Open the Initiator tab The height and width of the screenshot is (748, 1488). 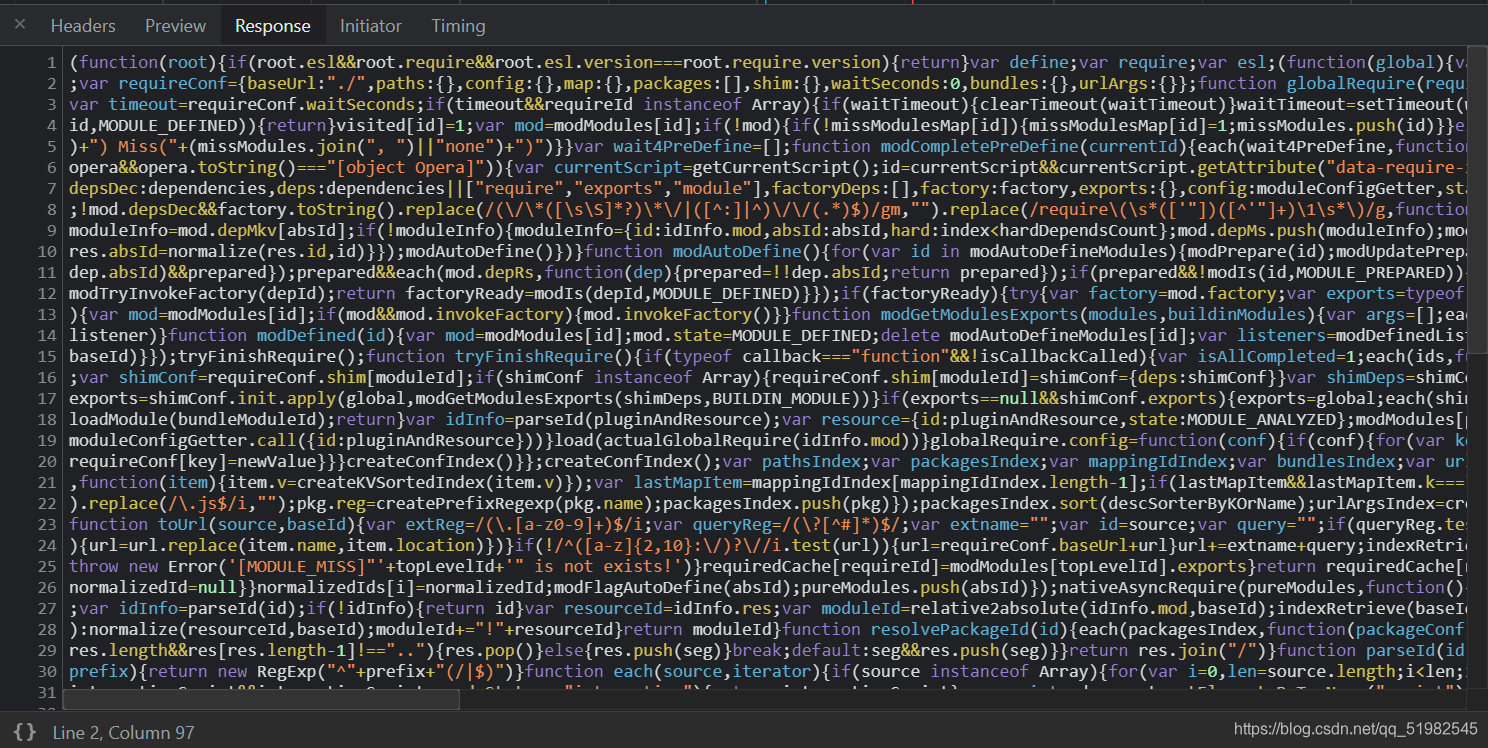click(x=370, y=26)
